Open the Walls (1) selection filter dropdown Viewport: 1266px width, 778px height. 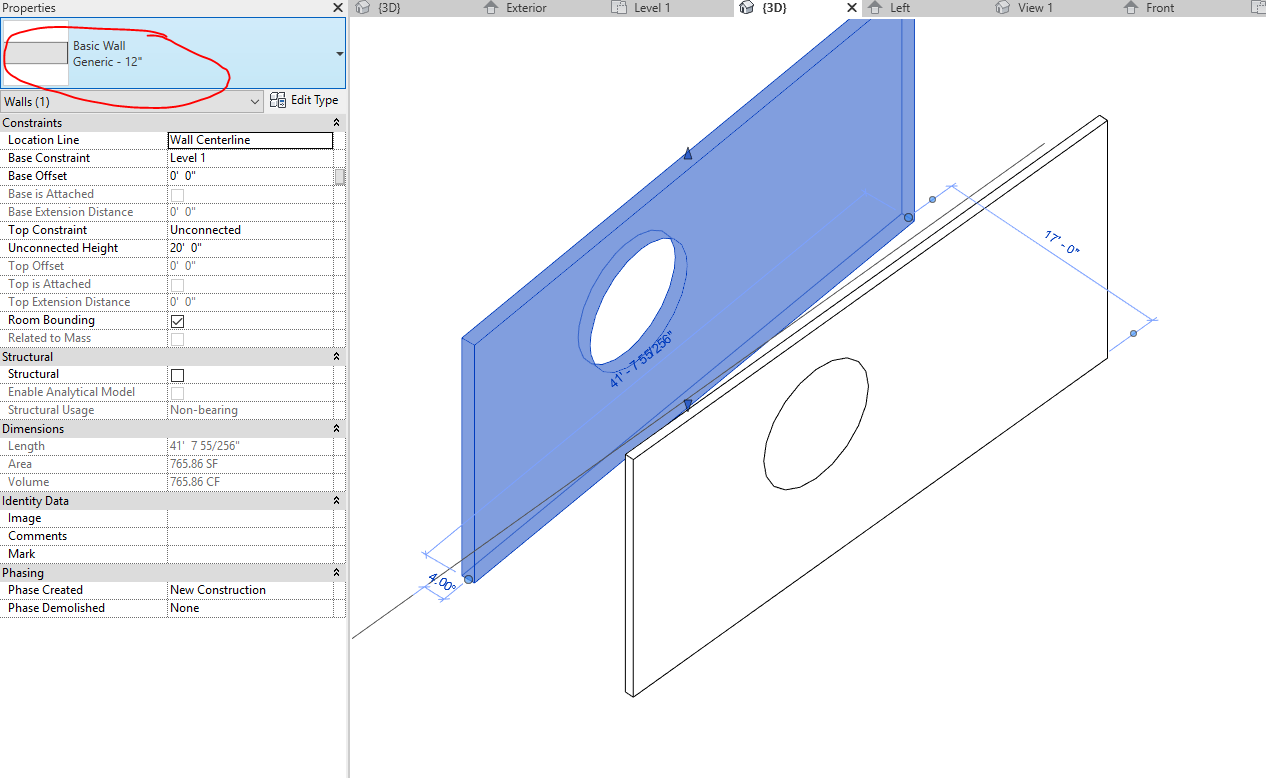[x=254, y=100]
